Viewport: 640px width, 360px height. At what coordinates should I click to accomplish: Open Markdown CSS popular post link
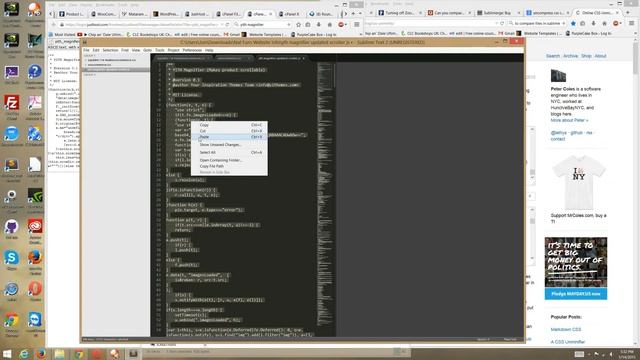pyautogui.click(x=565, y=329)
